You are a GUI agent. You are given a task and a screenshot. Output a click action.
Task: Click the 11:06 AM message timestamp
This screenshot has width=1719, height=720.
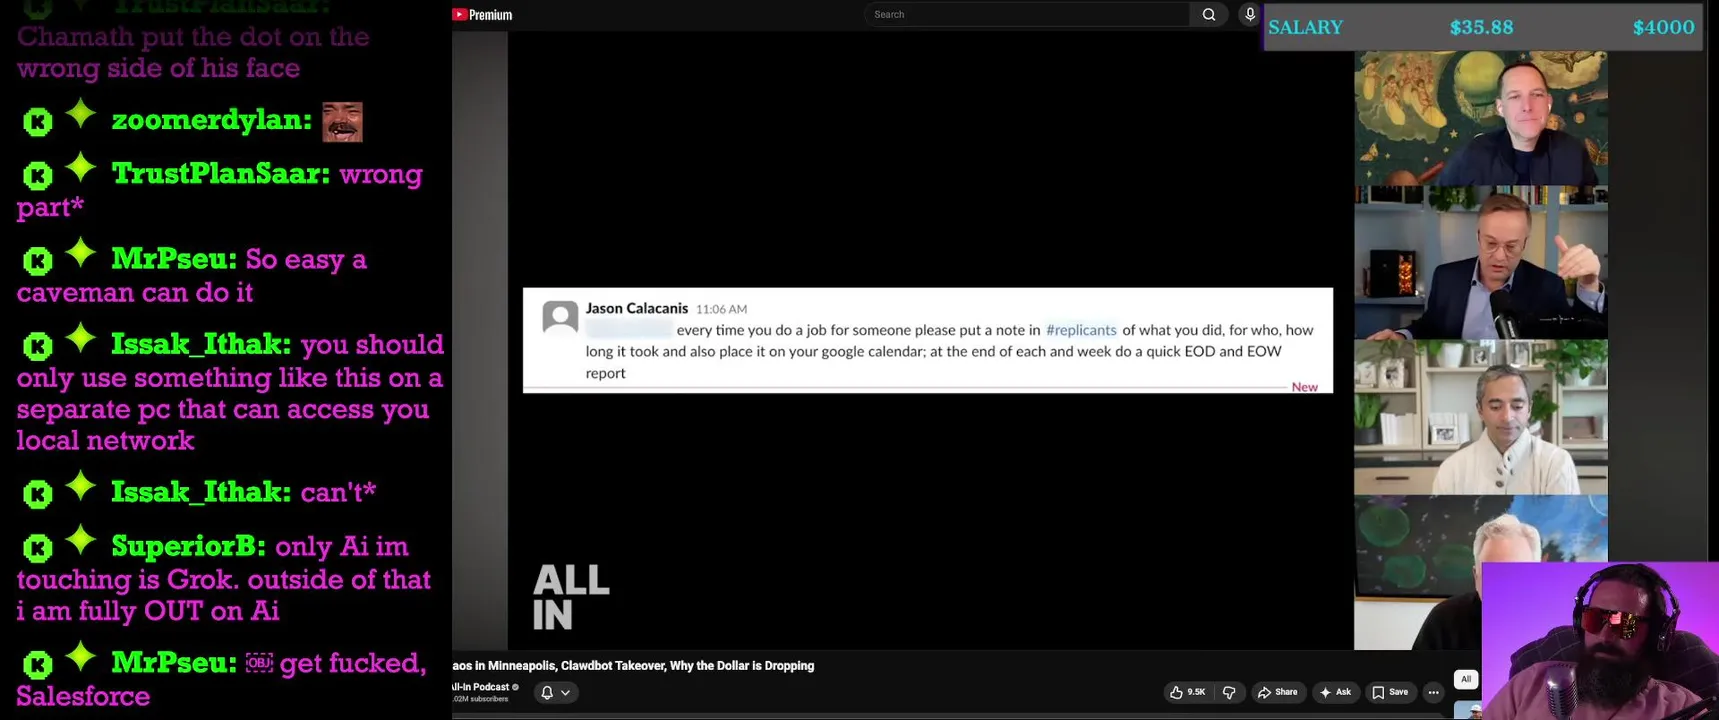point(721,309)
